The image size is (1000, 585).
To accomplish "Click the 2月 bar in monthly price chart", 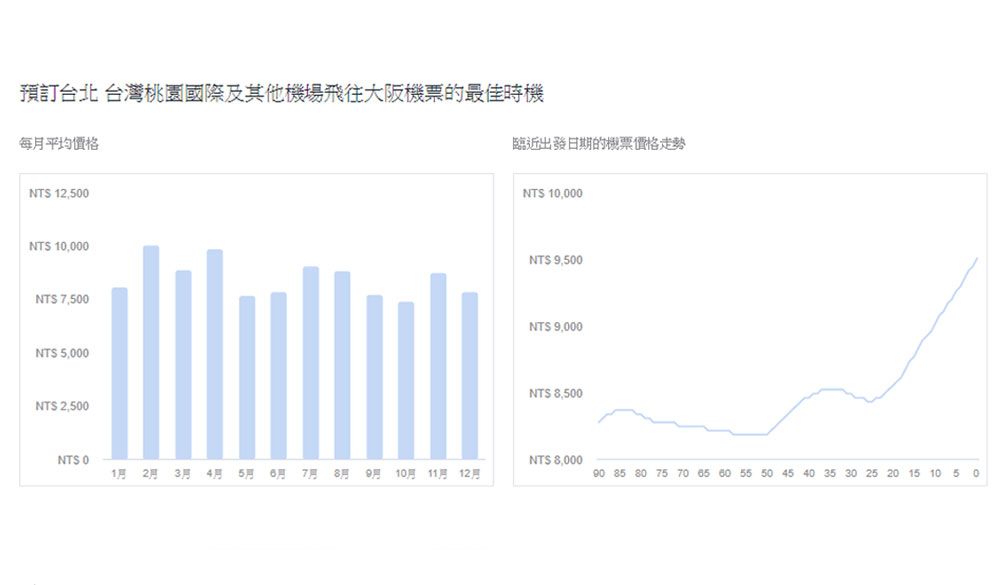I will (151, 352).
